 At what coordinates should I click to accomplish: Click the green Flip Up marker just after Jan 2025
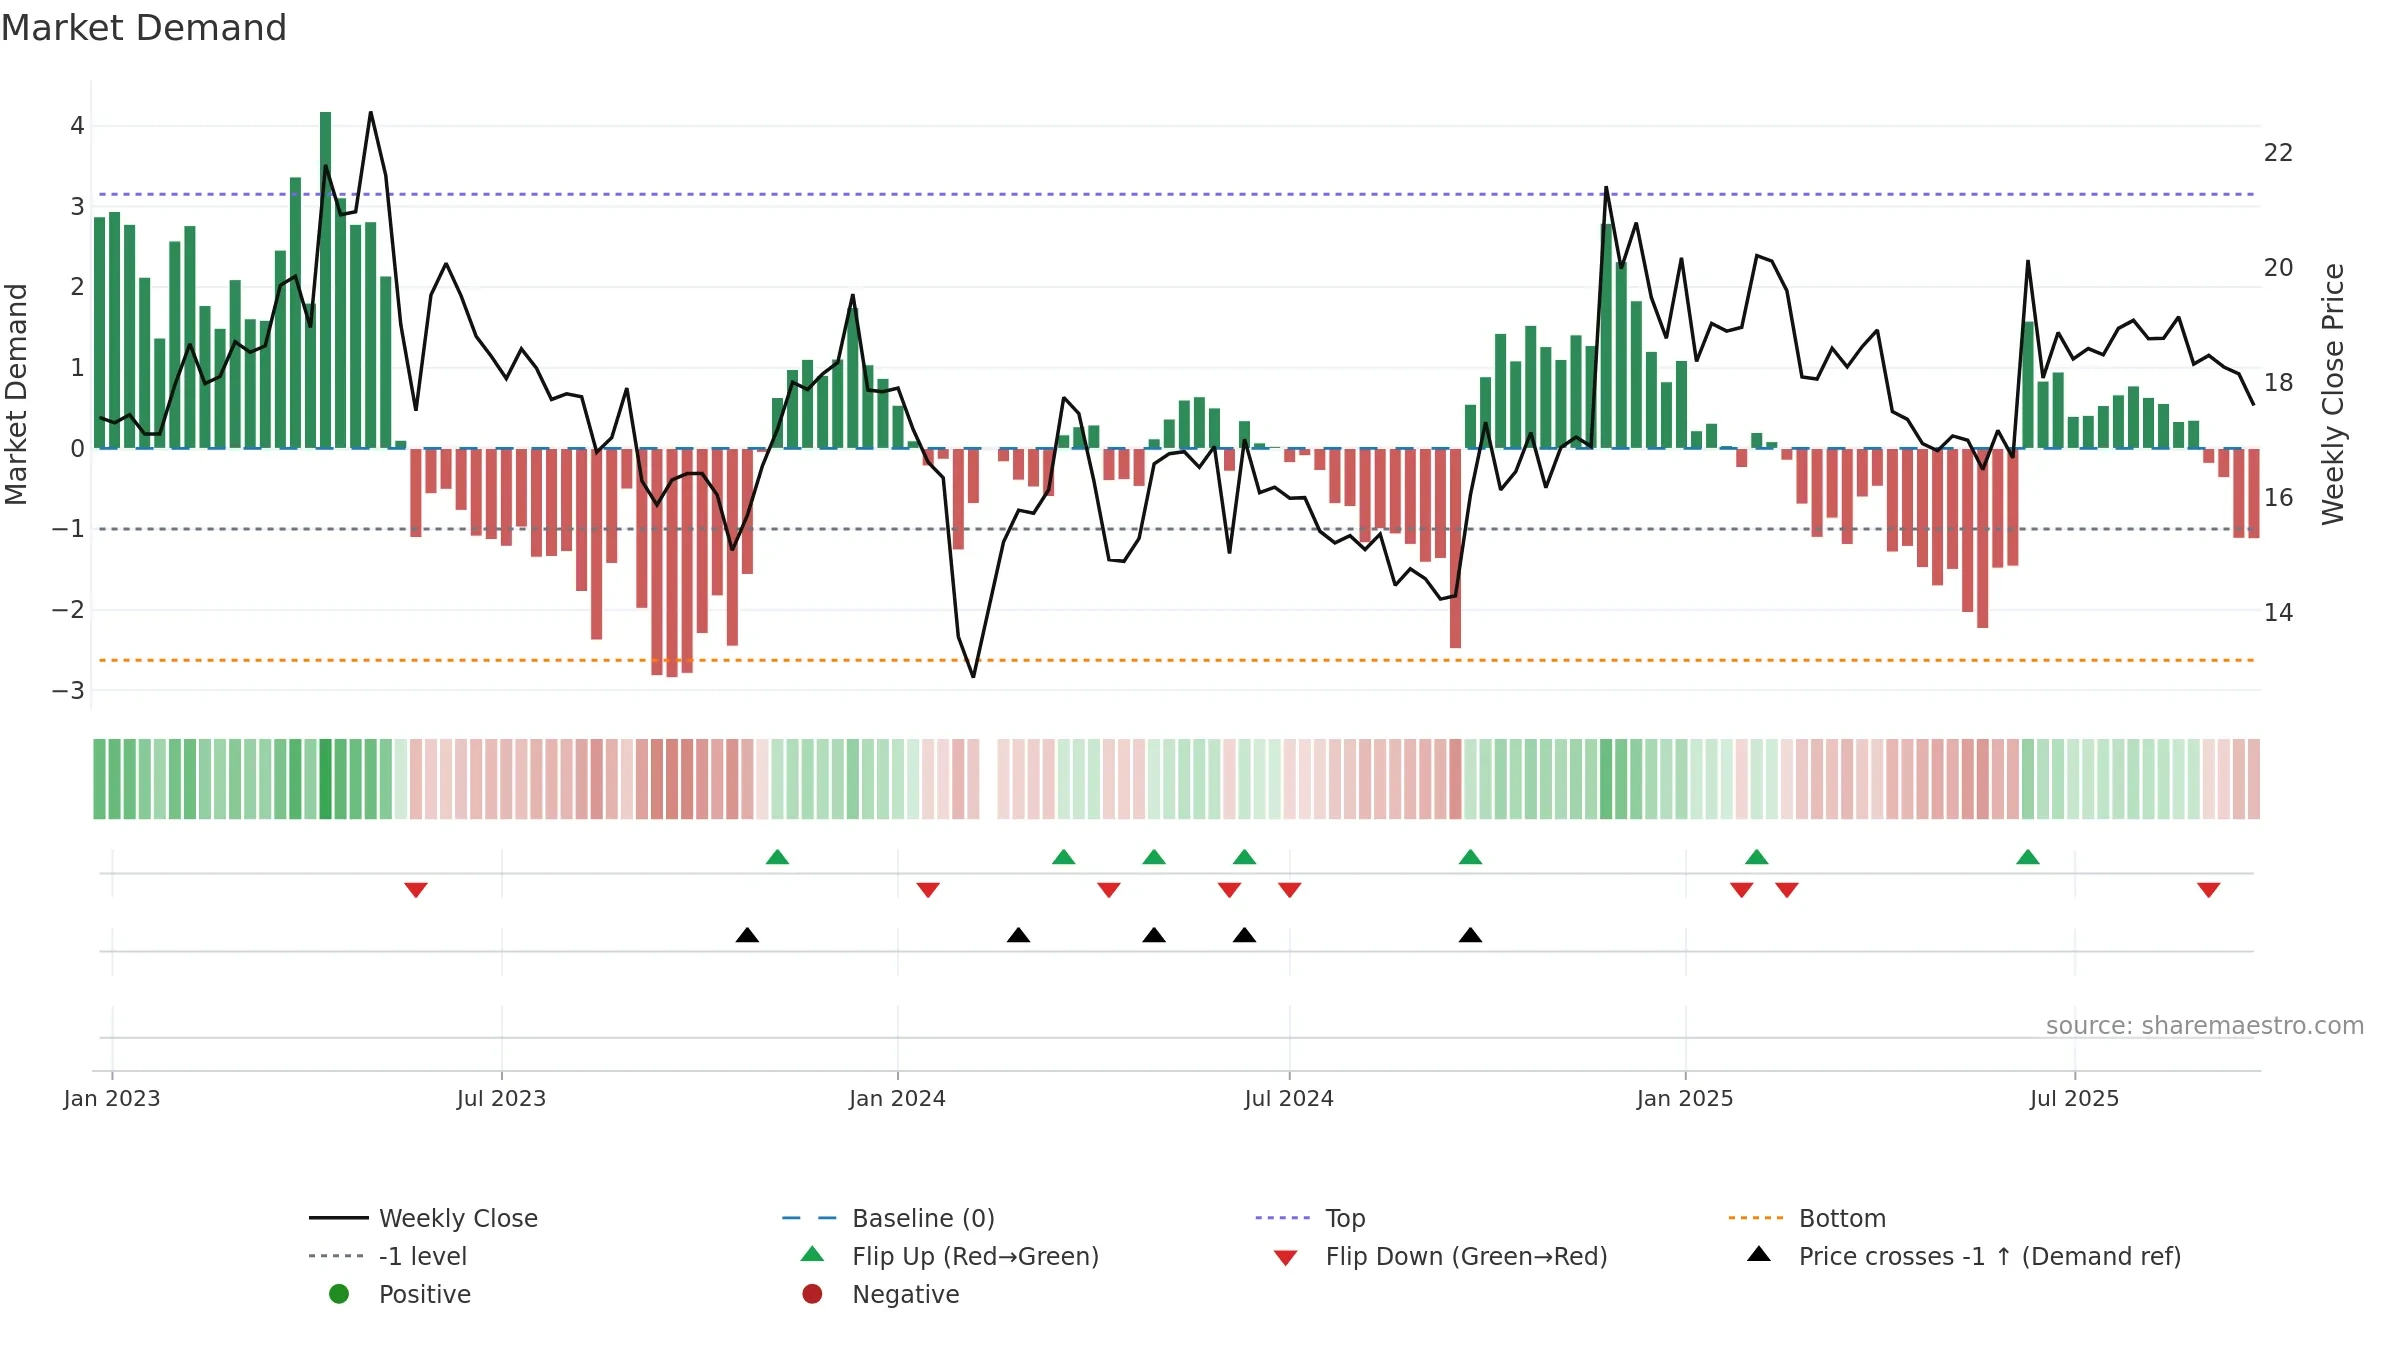1757,857
